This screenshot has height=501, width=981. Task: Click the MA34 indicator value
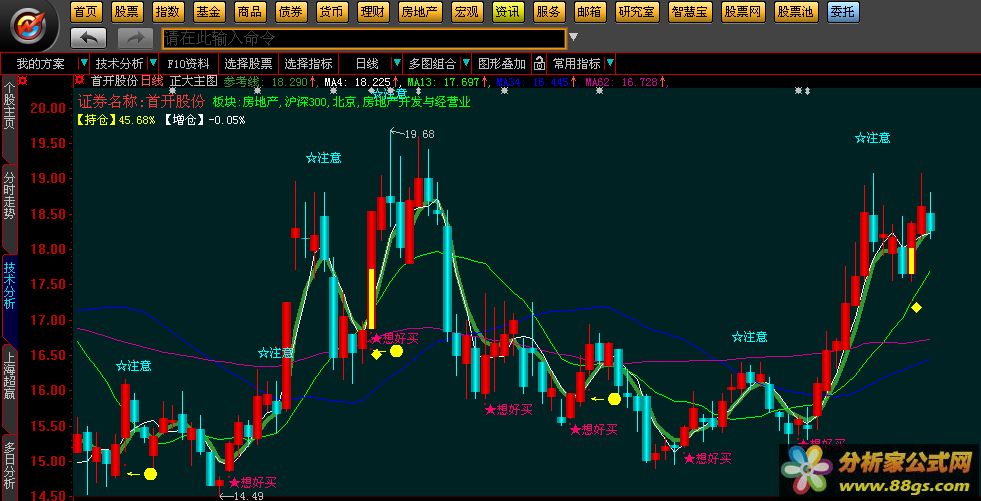537,81
